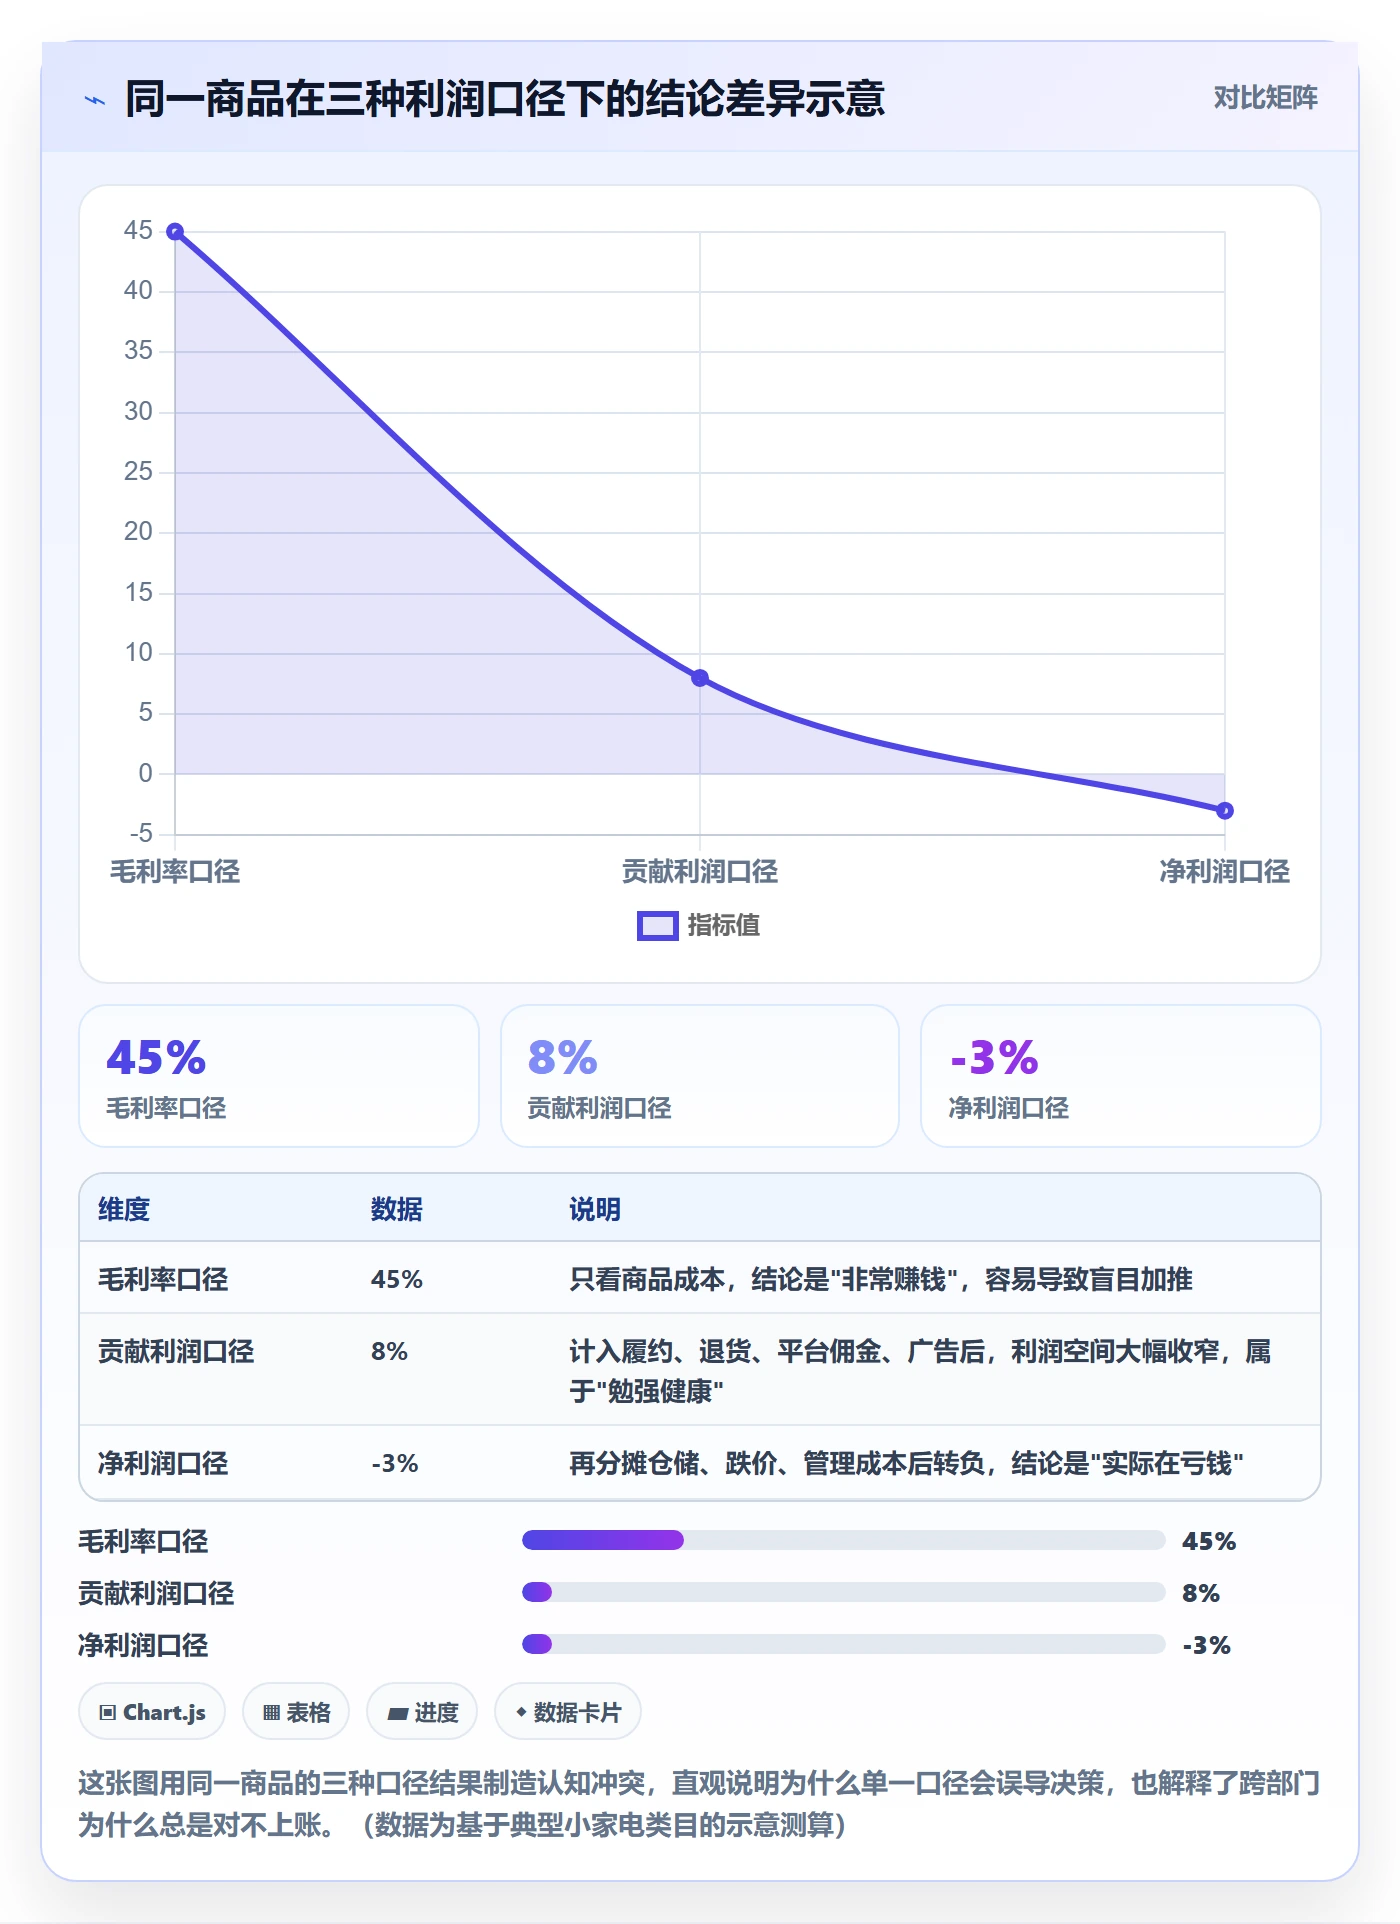
Task: Click the lightning icon beside the title
Action: 95,99
